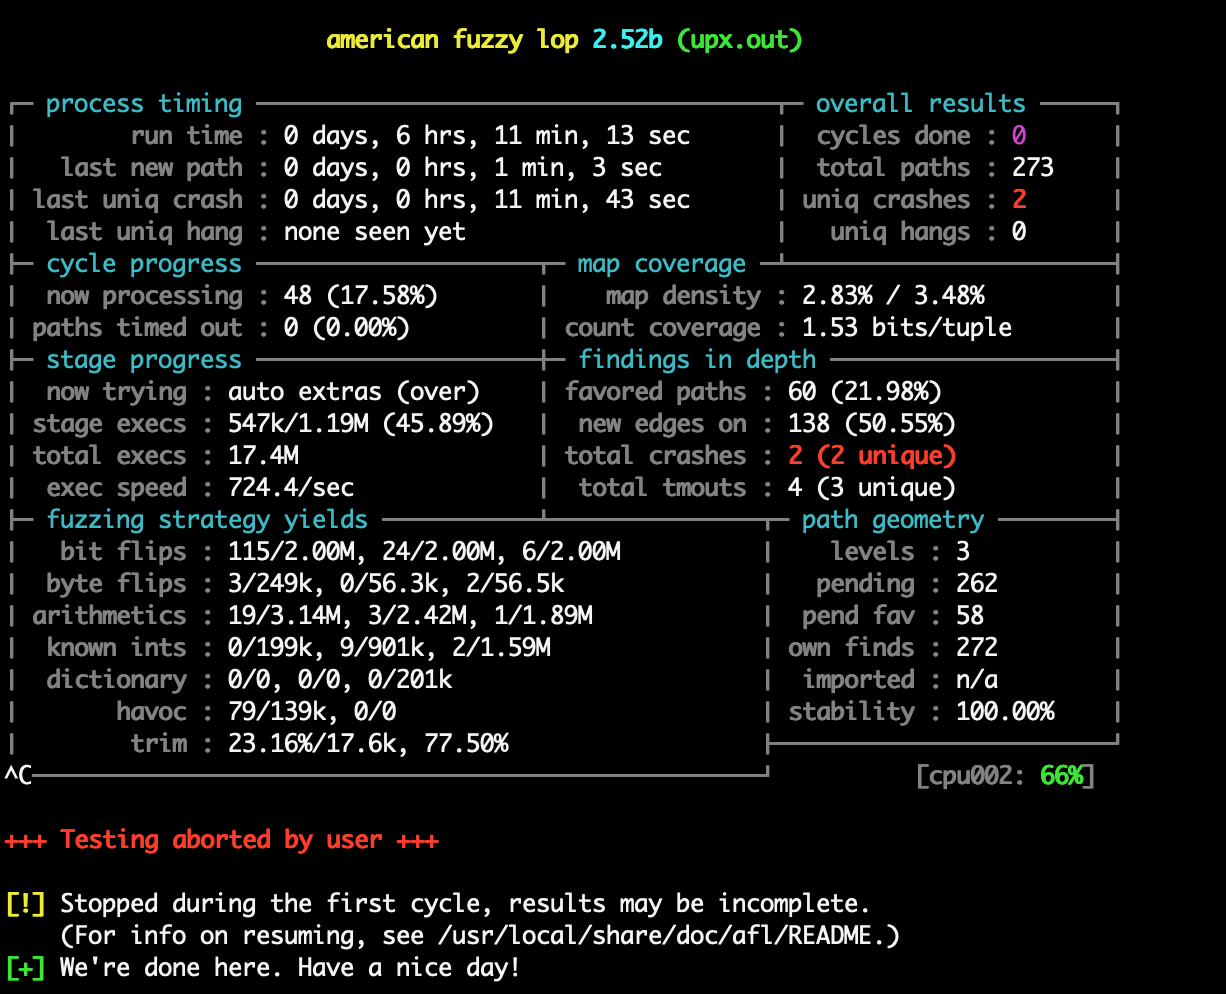
Task: Click the green [+] status marker
Action: click(x=25, y=968)
